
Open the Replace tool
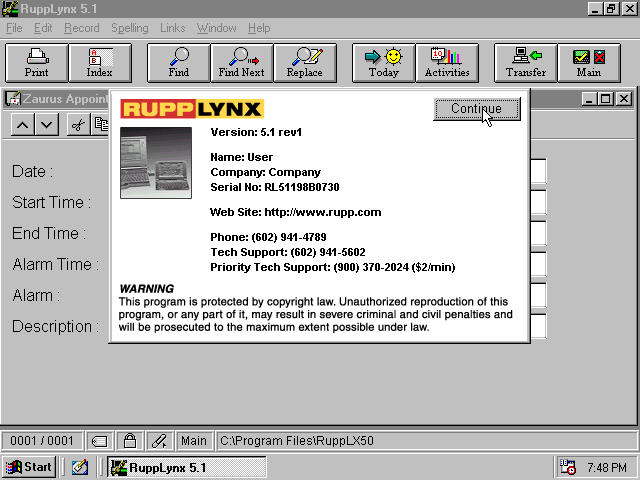[x=305, y=63]
